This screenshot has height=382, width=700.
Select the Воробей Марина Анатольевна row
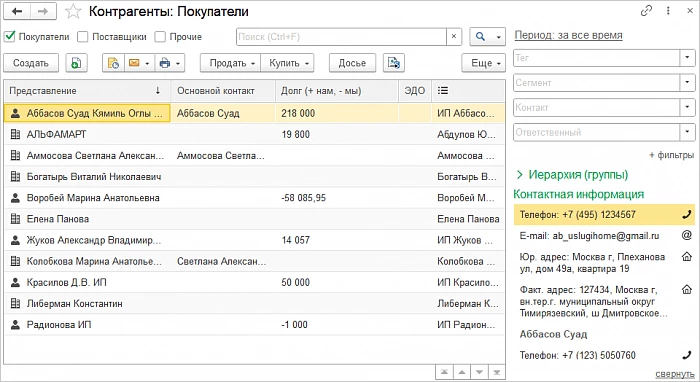(254, 198)
